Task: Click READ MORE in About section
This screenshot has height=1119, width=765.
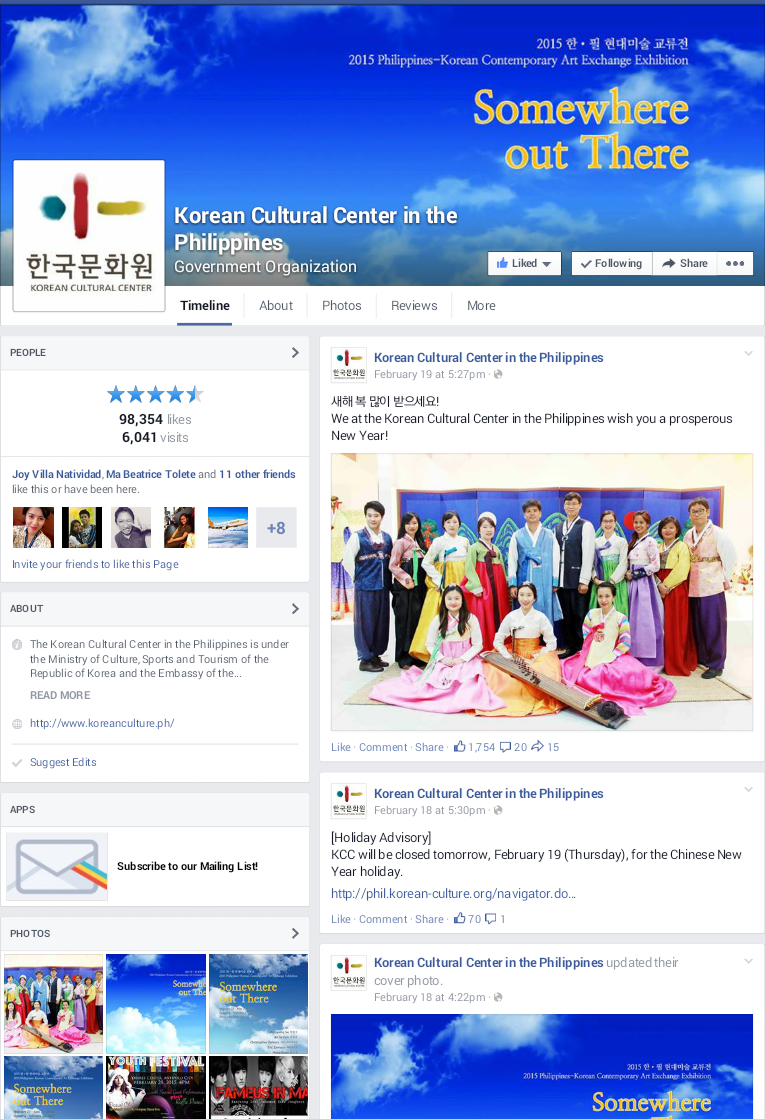Action: click(x=60, y=695)
